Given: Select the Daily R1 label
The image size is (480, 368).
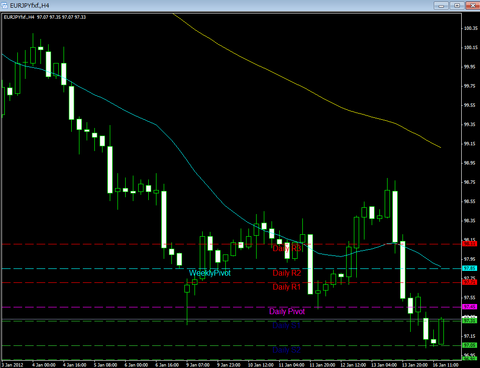Looking at the screenshot, I should click(x=287, y=287).
